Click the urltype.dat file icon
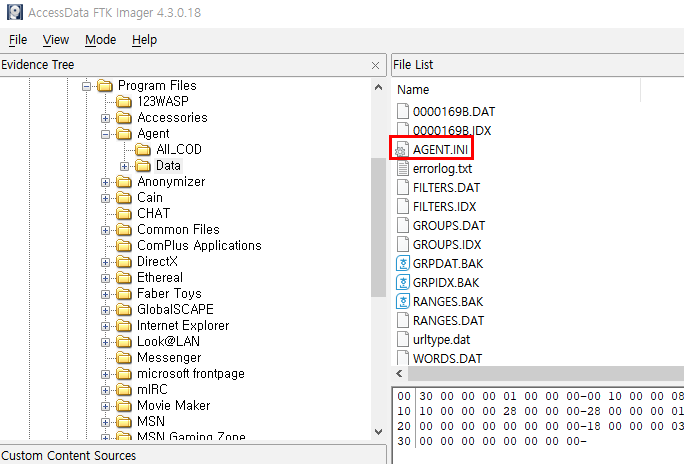 tap(403, 339)
